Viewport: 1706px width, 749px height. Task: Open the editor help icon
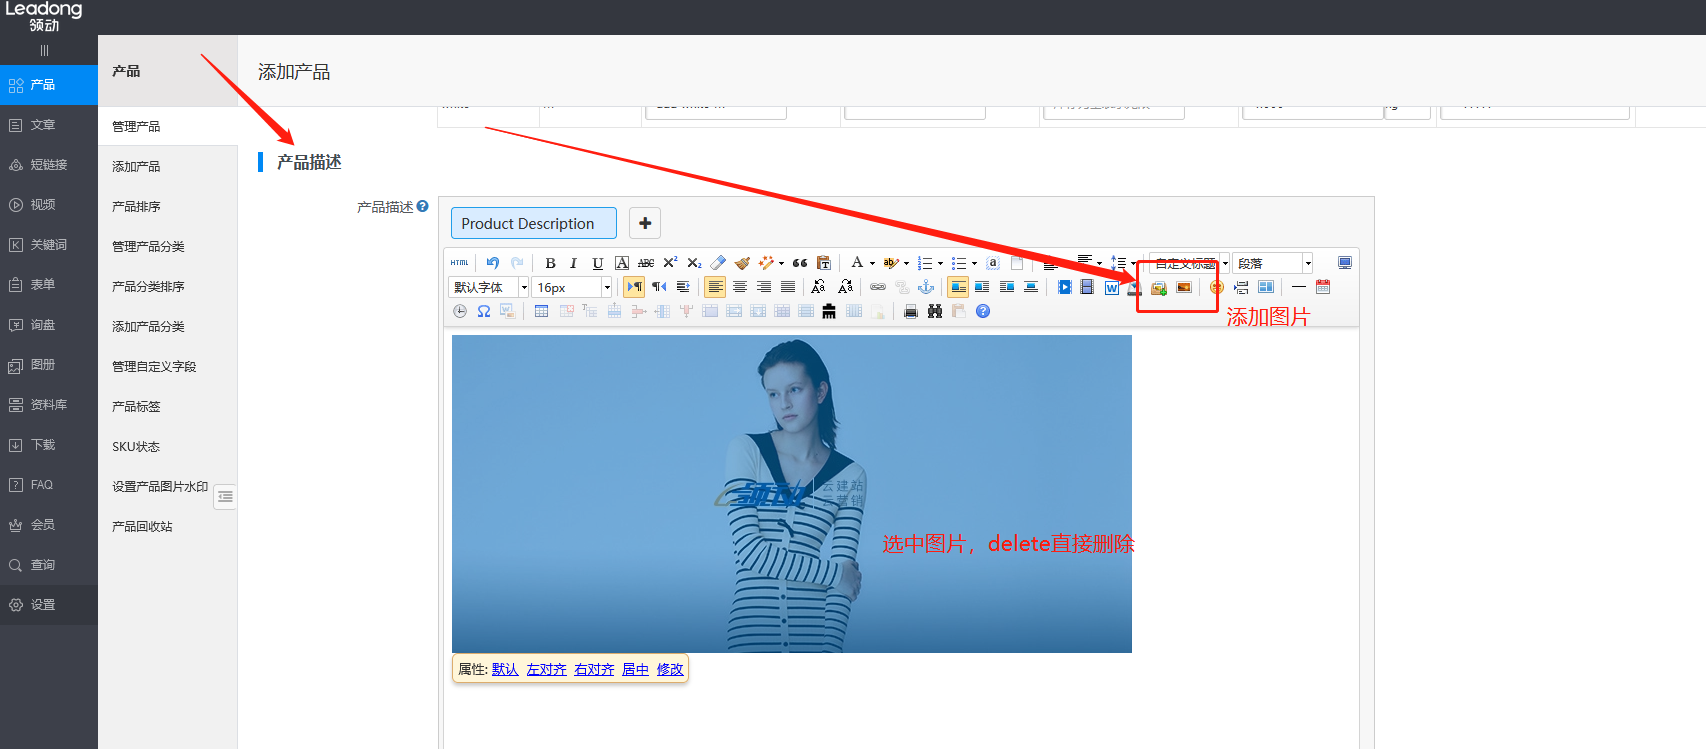click(x=983, y=311)
